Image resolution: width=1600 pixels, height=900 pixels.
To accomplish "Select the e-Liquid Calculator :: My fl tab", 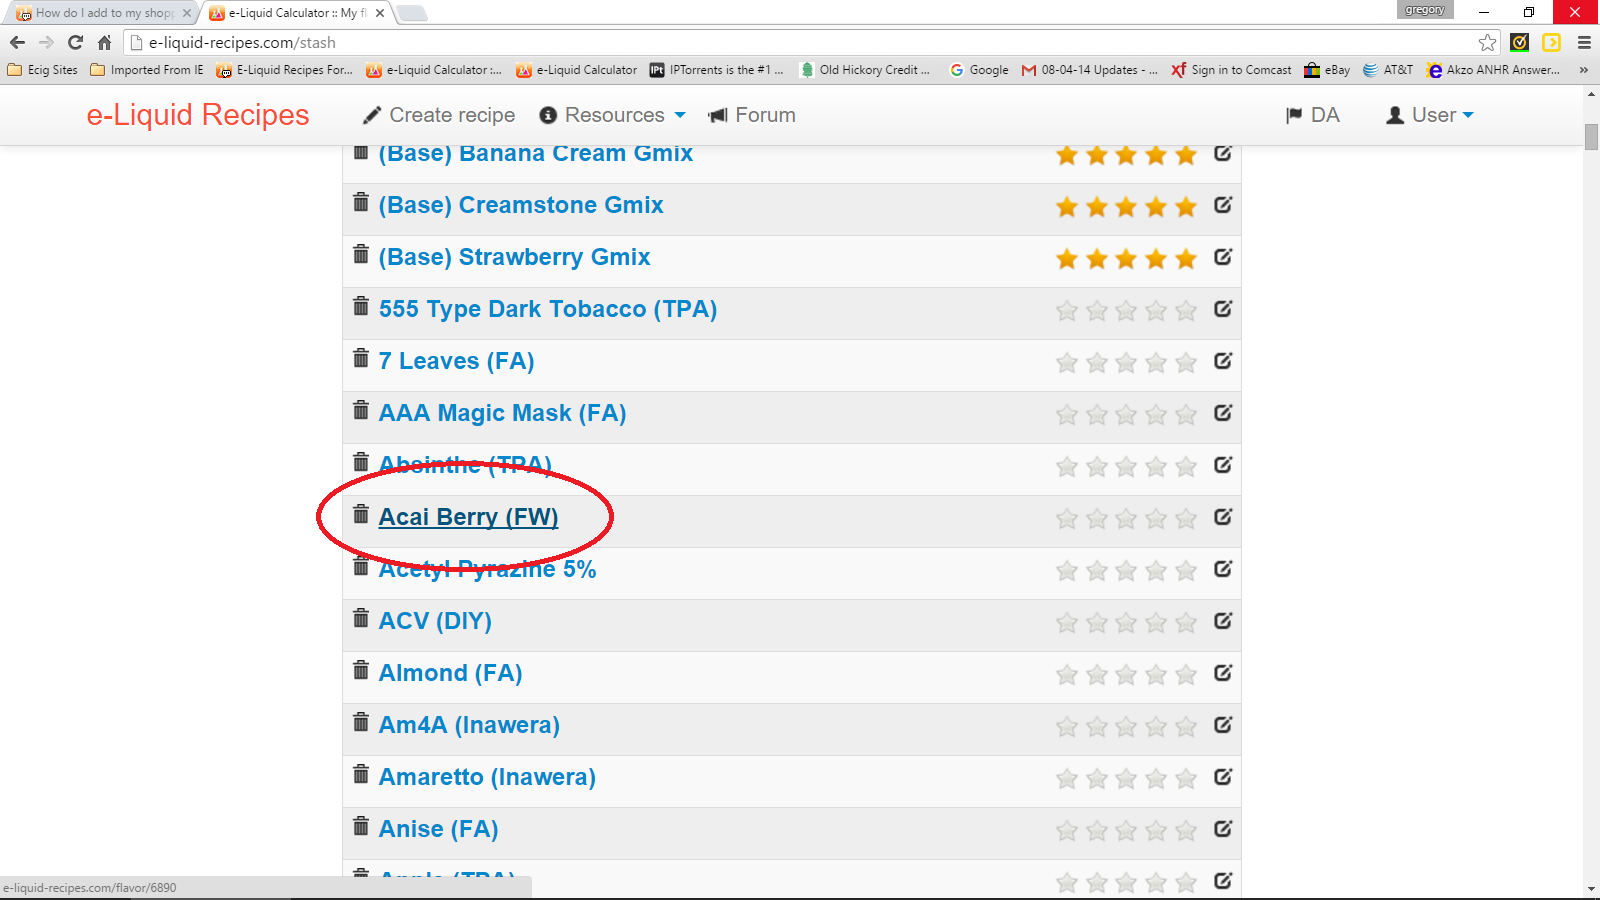I will click(x=297, y=13).
